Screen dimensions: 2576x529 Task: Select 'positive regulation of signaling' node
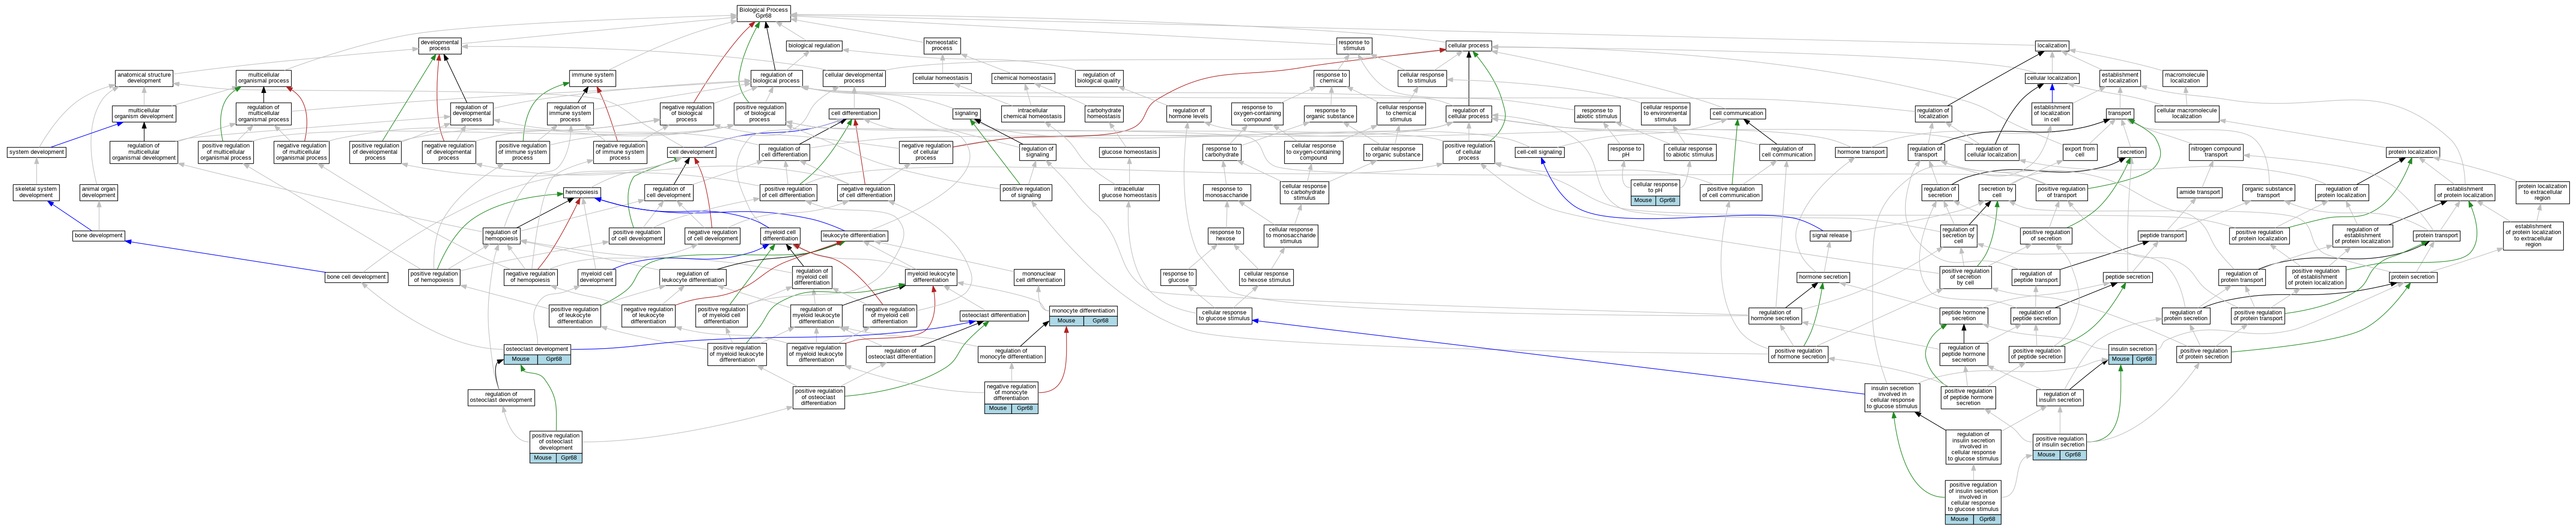1026,192
